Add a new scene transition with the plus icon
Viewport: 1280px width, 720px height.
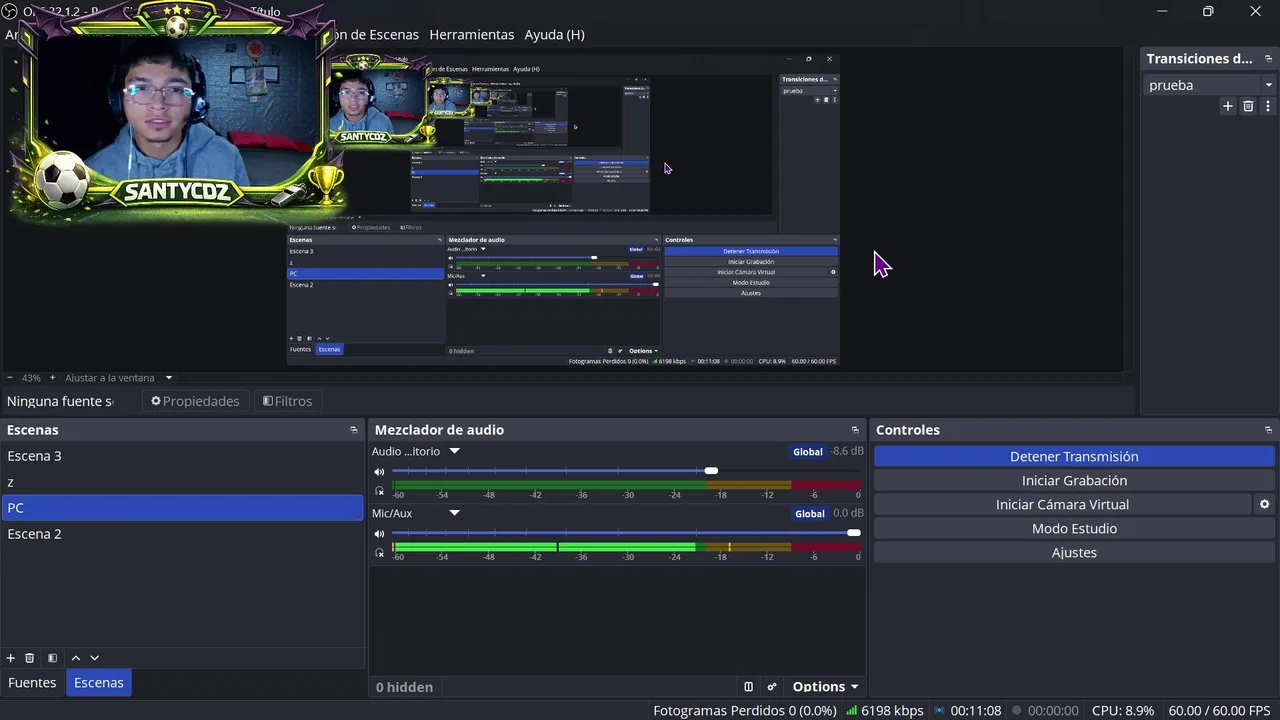click(1228, 106)
